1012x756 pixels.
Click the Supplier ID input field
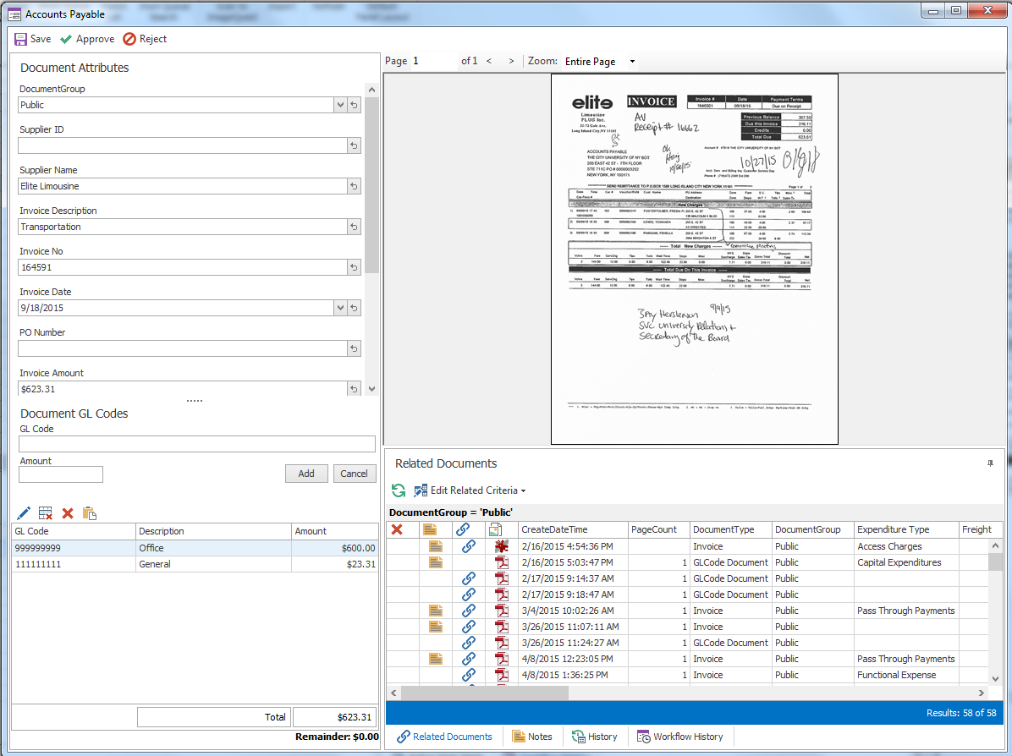[x=183, y=145]
